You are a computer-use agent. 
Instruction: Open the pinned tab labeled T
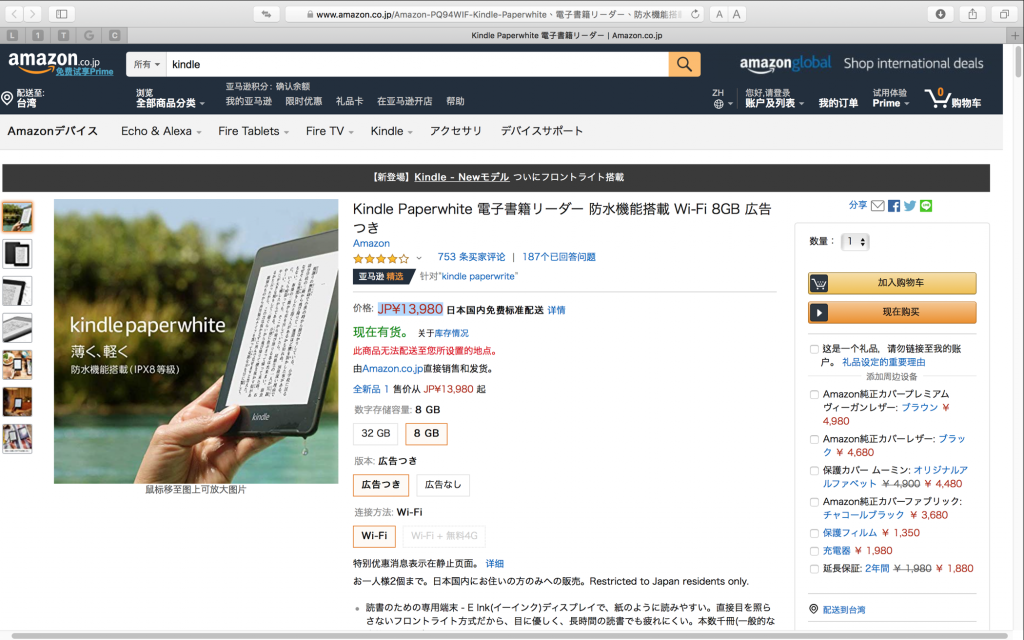click(x=63, y=35)
